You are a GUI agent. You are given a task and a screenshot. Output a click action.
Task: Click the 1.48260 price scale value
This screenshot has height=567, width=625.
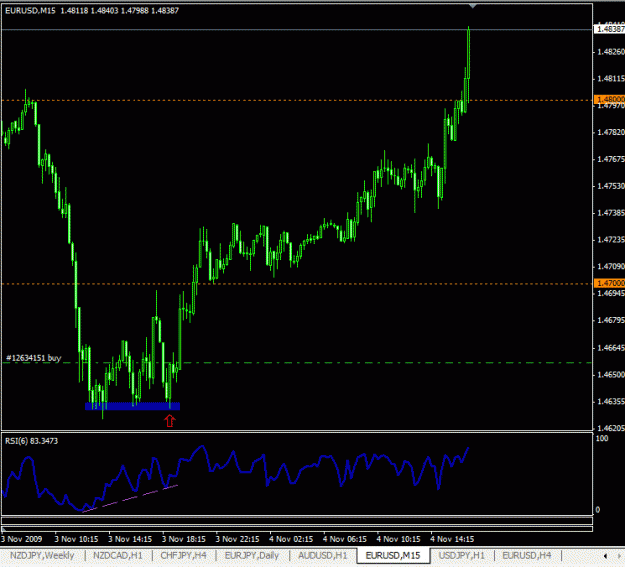point(610,52)
